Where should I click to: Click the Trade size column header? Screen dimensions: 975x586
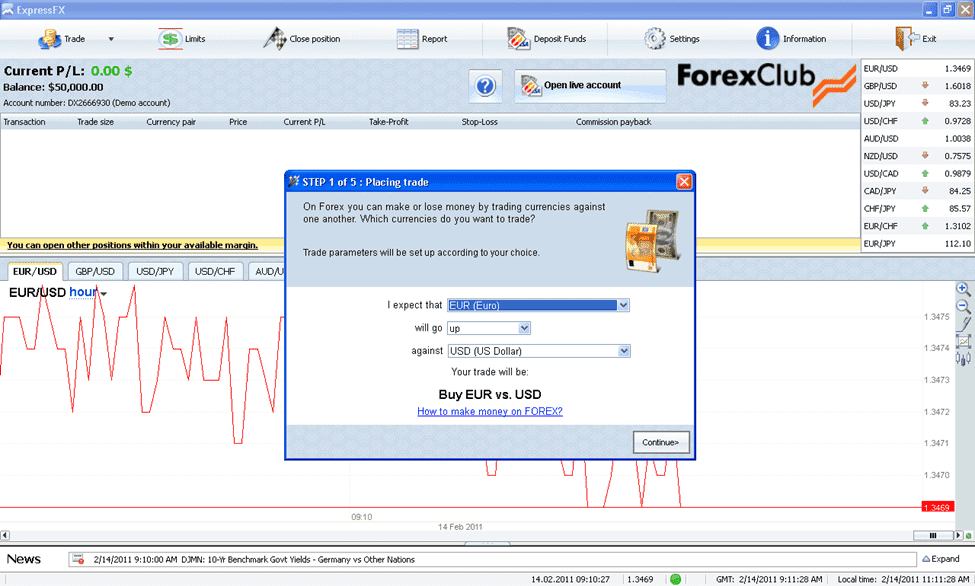coord(95,122)
